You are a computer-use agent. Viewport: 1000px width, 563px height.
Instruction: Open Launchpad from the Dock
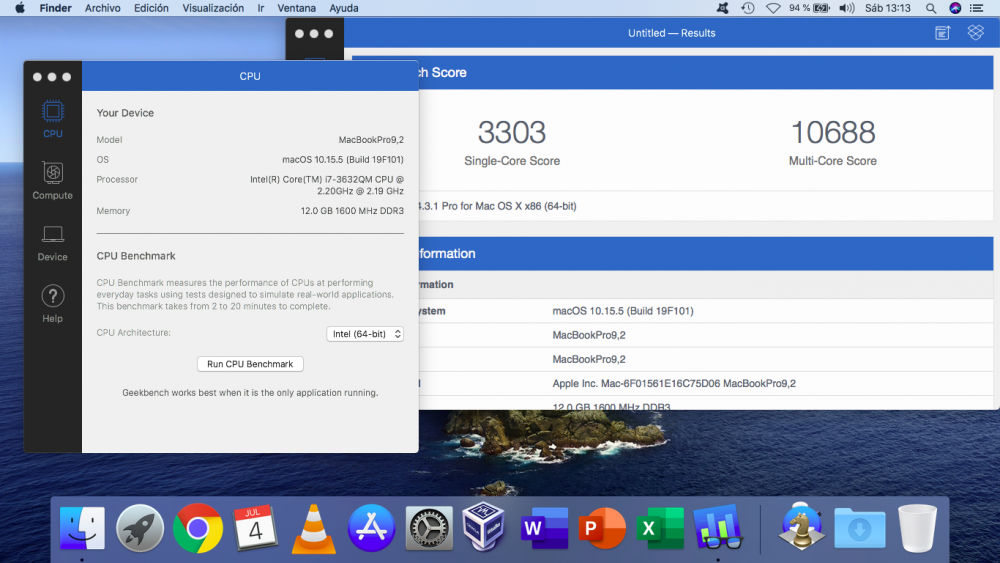point(140,528)
